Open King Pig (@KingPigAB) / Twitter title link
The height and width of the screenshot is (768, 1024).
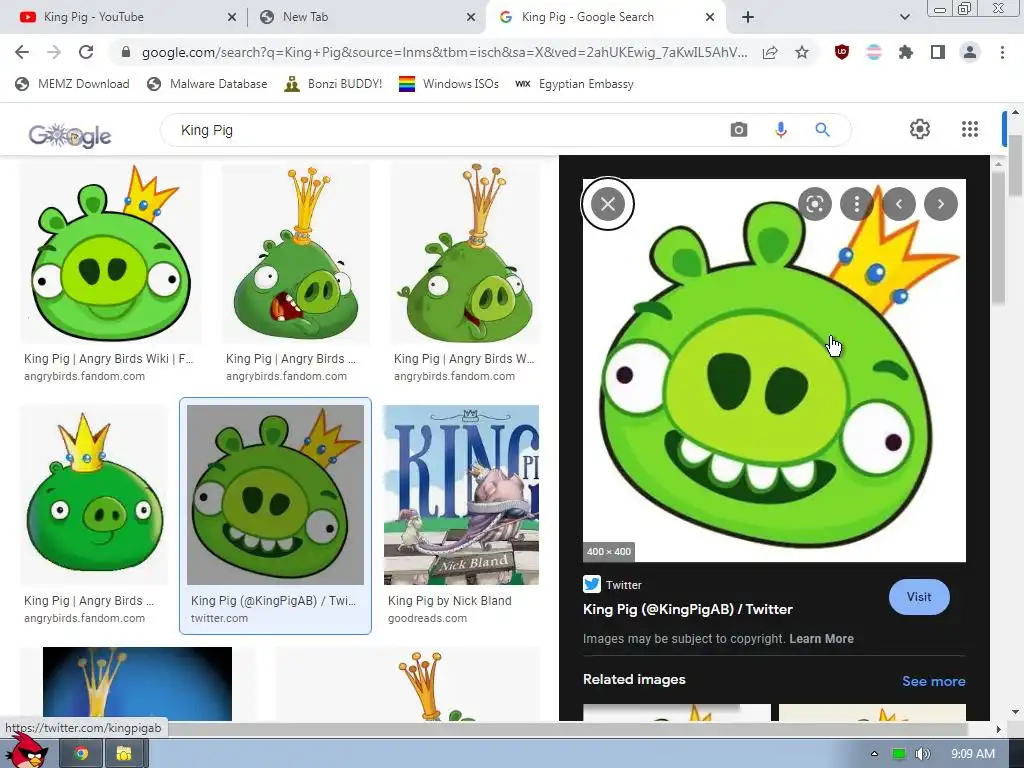[x=688, y=609]
